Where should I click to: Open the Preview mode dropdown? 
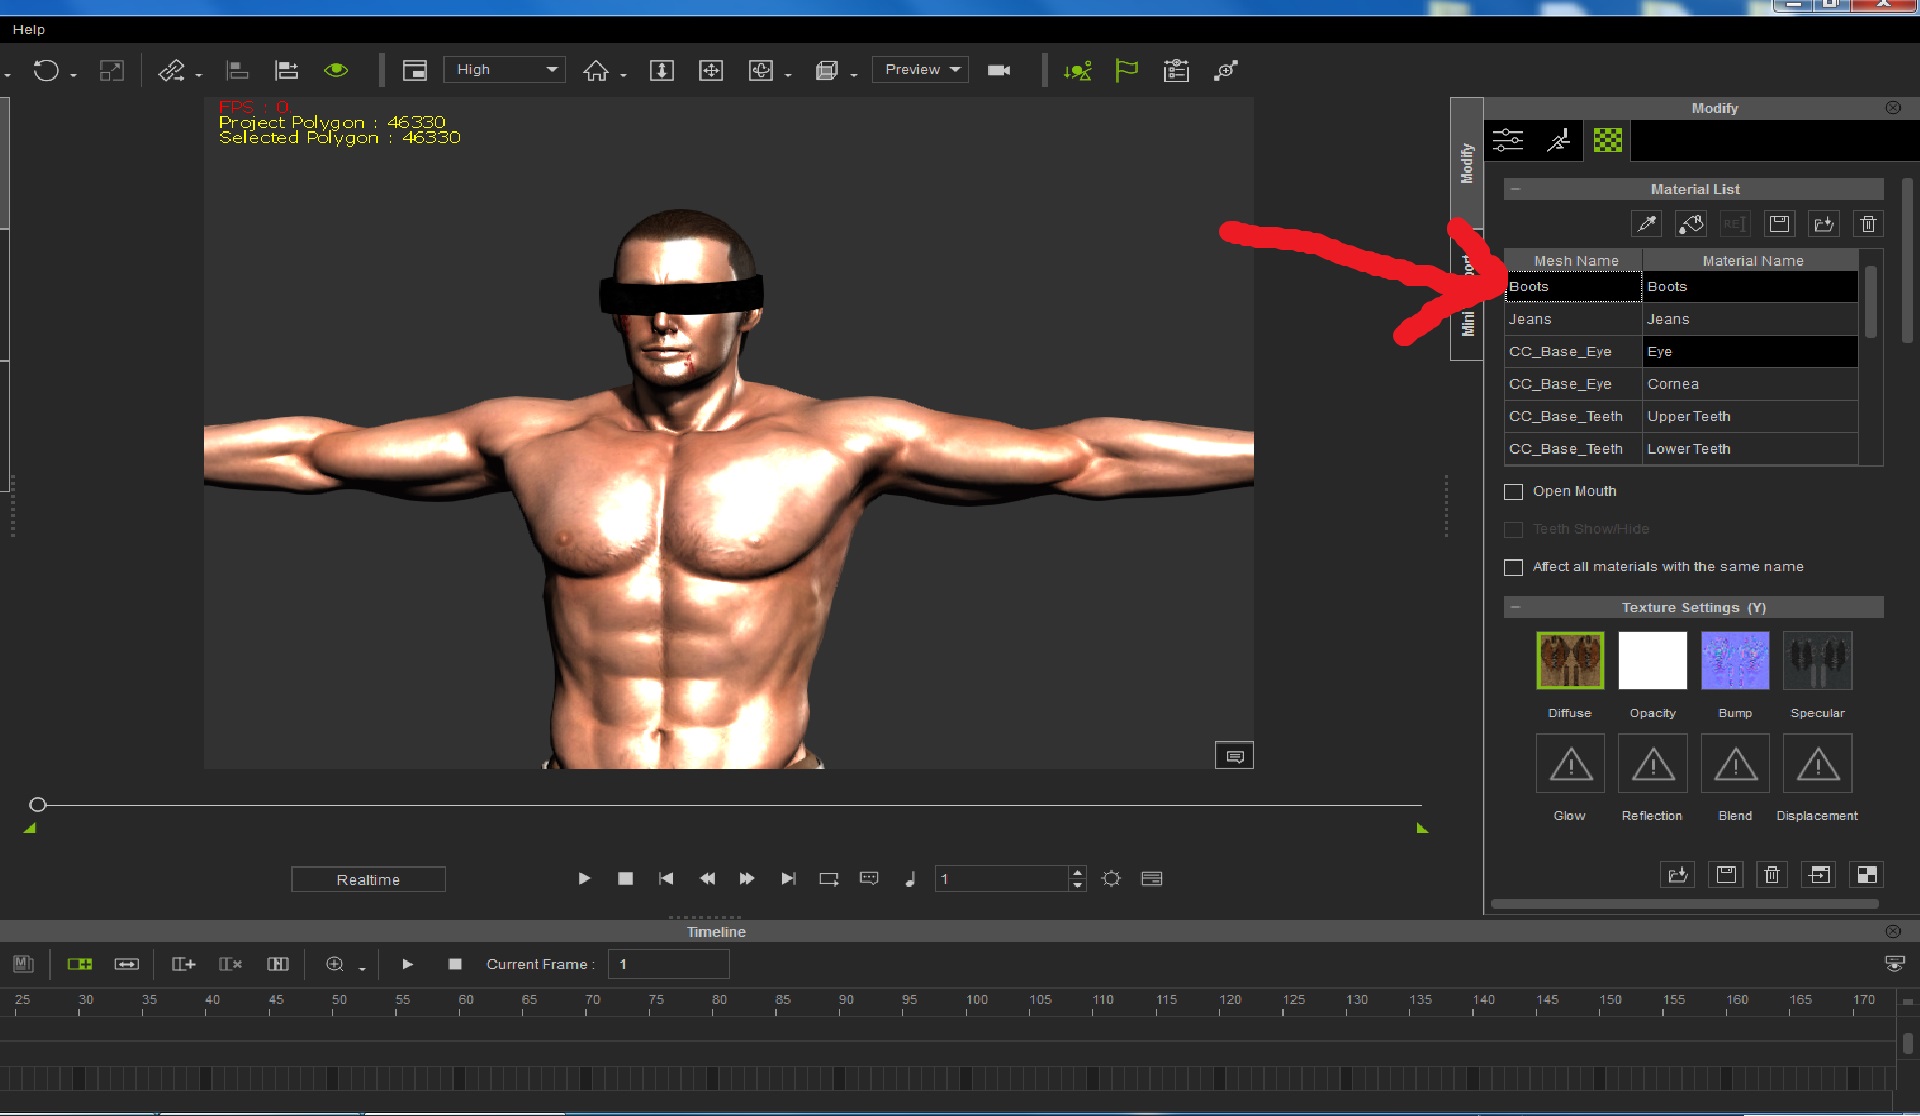coord(920,69)
